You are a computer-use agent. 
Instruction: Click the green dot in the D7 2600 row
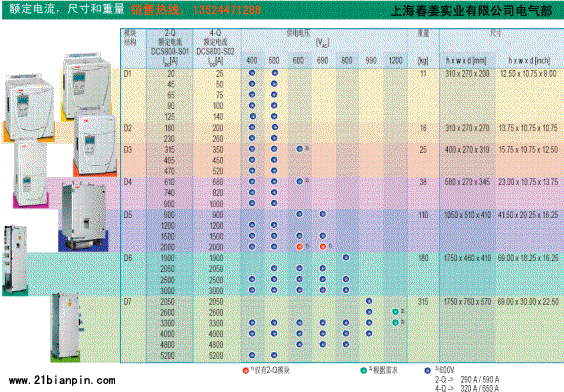coord(395,312)
